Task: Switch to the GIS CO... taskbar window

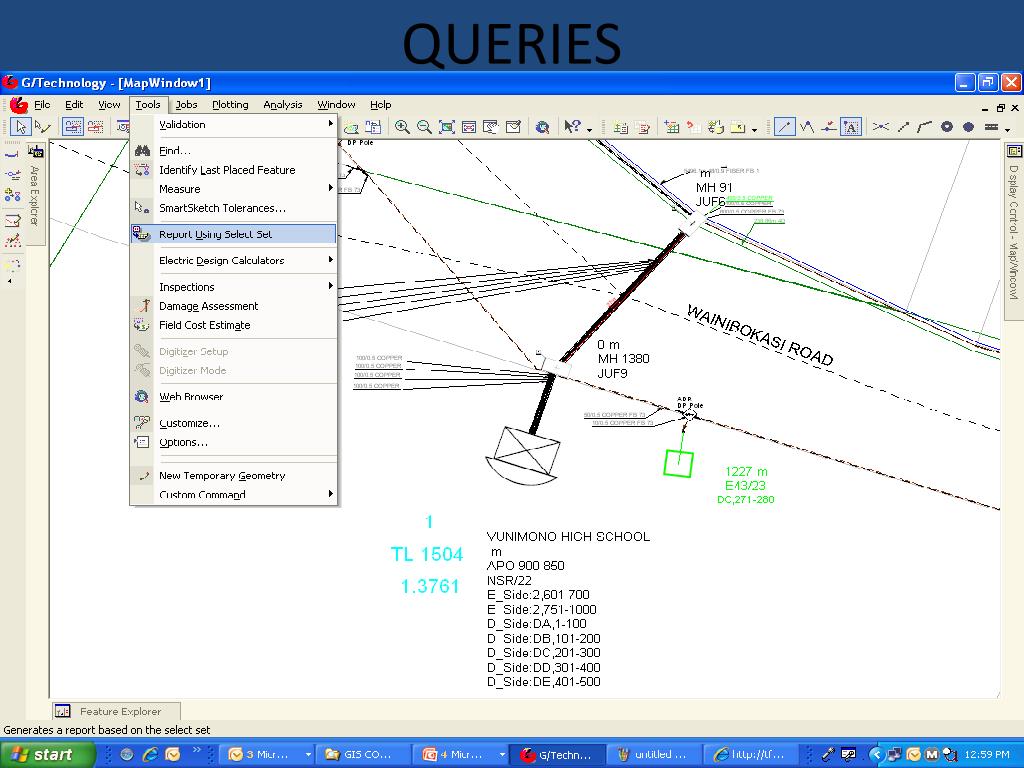Action: click(x=364, y=754)
